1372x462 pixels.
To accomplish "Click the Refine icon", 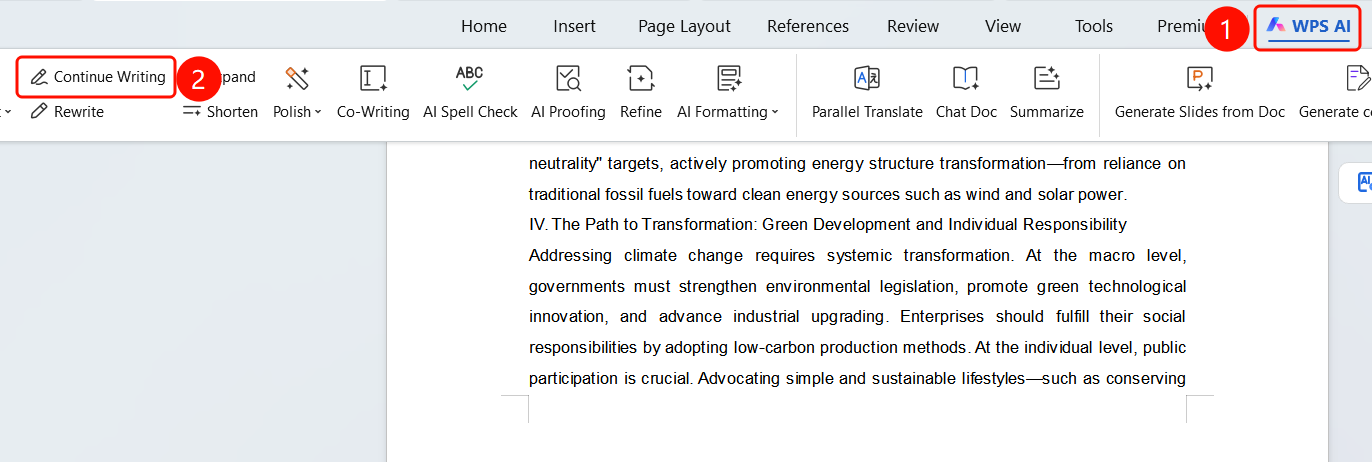I will point(641,78).
